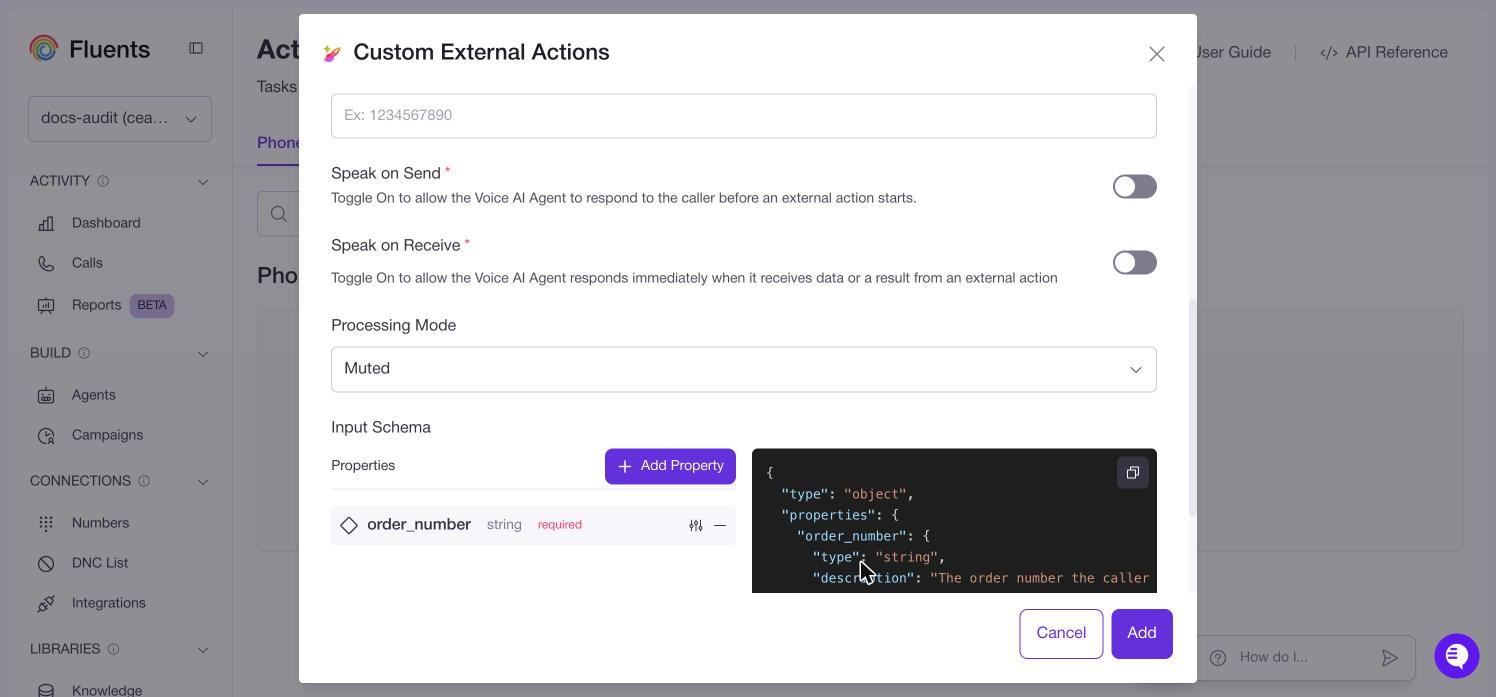Click the phone number input field
This screenshot has width=1496, height=697.
coord(743,116)
